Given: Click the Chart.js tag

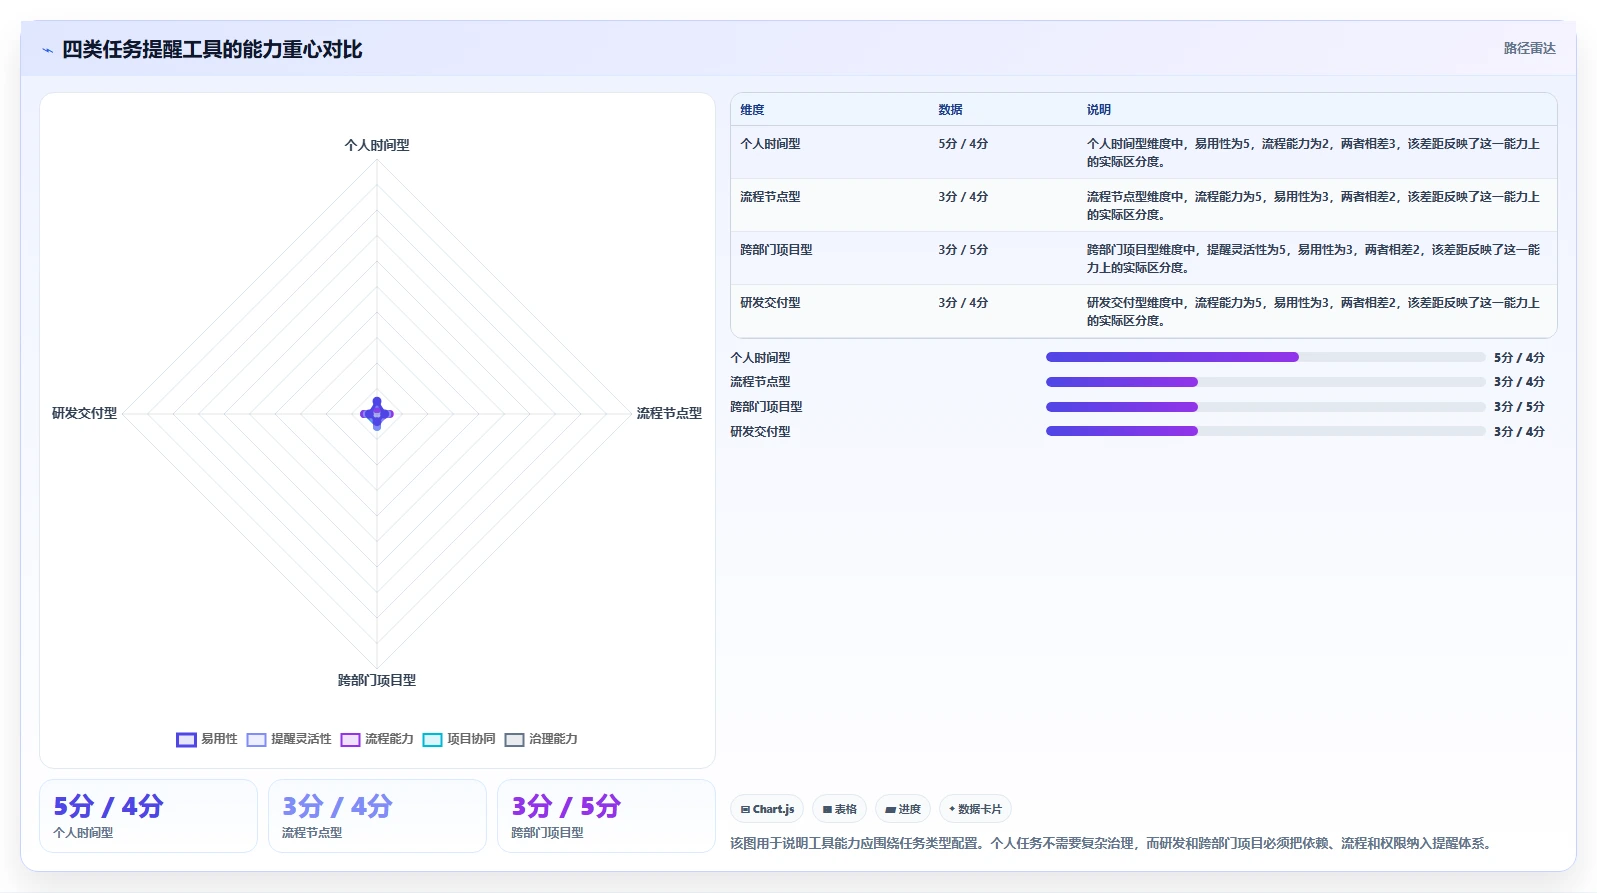Looking at the screenshot, I should 767,809.
